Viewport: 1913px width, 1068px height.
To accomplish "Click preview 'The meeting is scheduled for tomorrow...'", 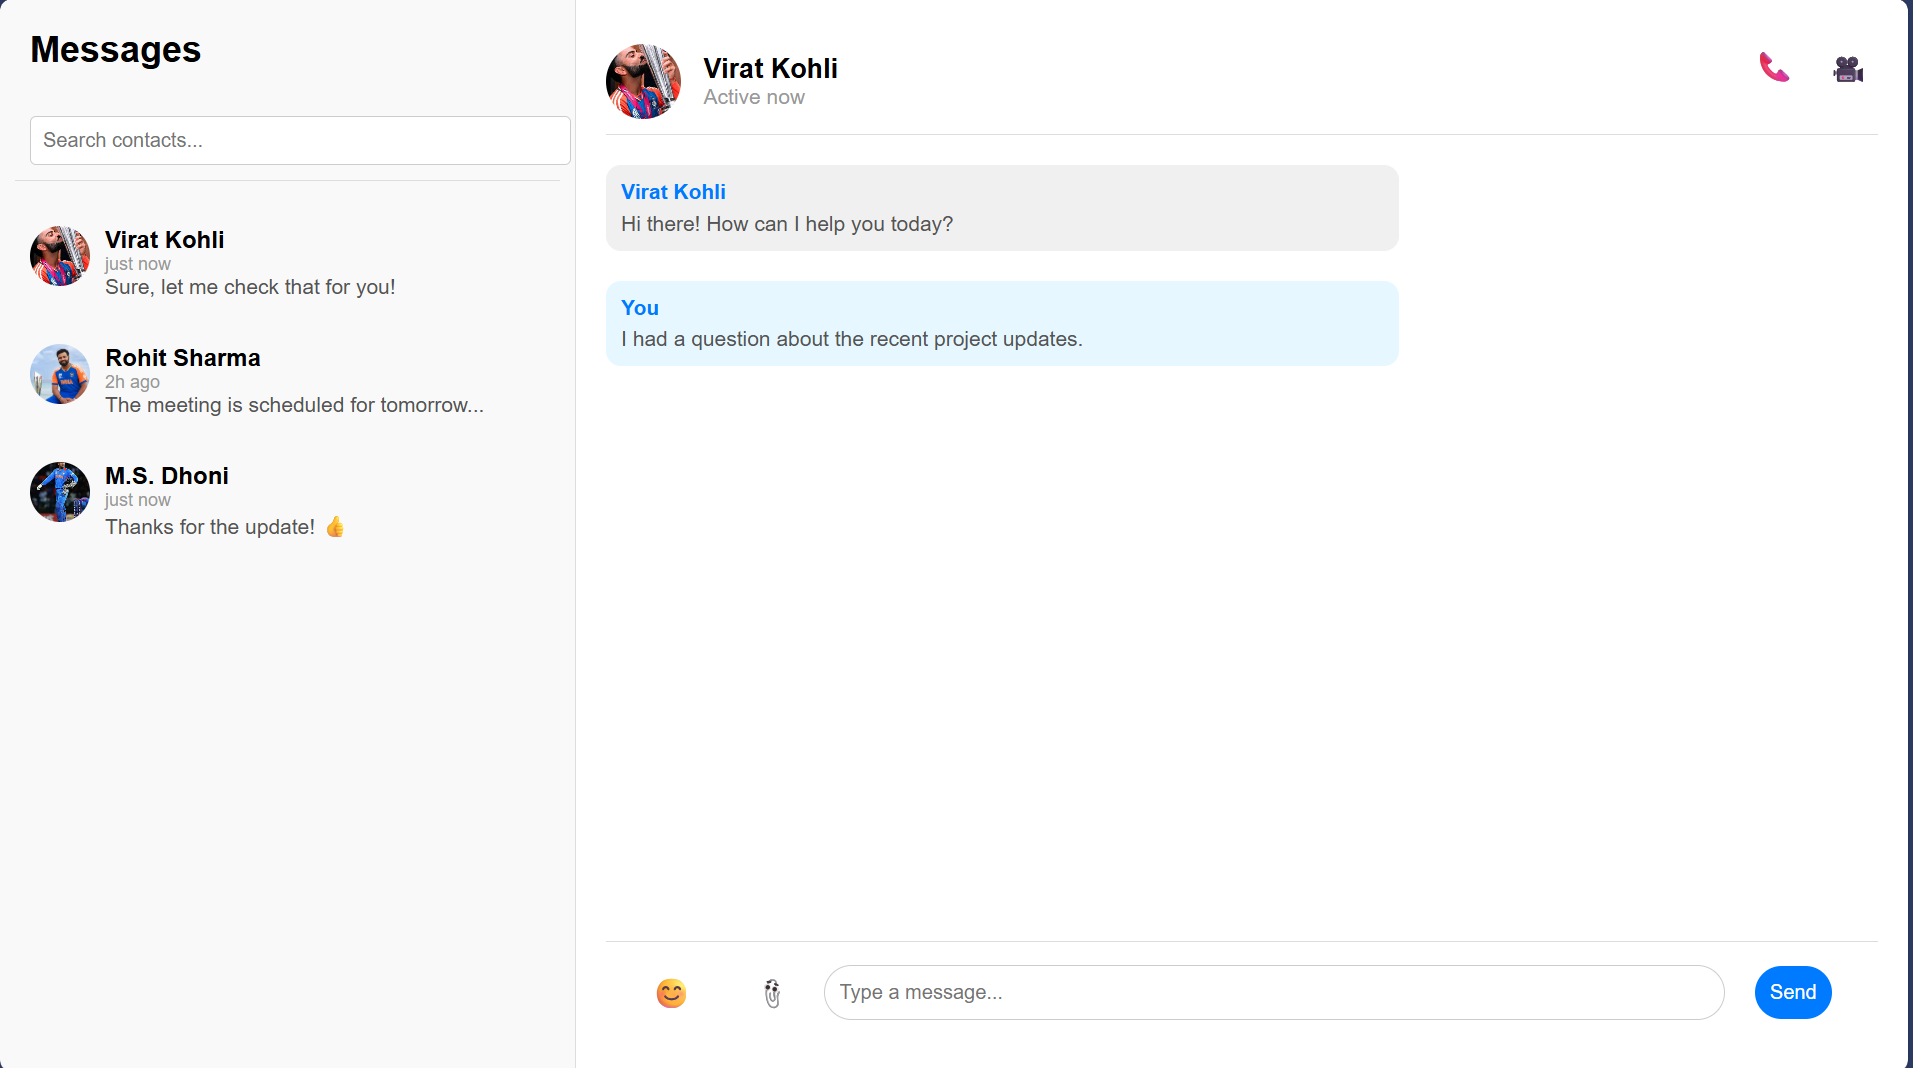I will (294, 405).
